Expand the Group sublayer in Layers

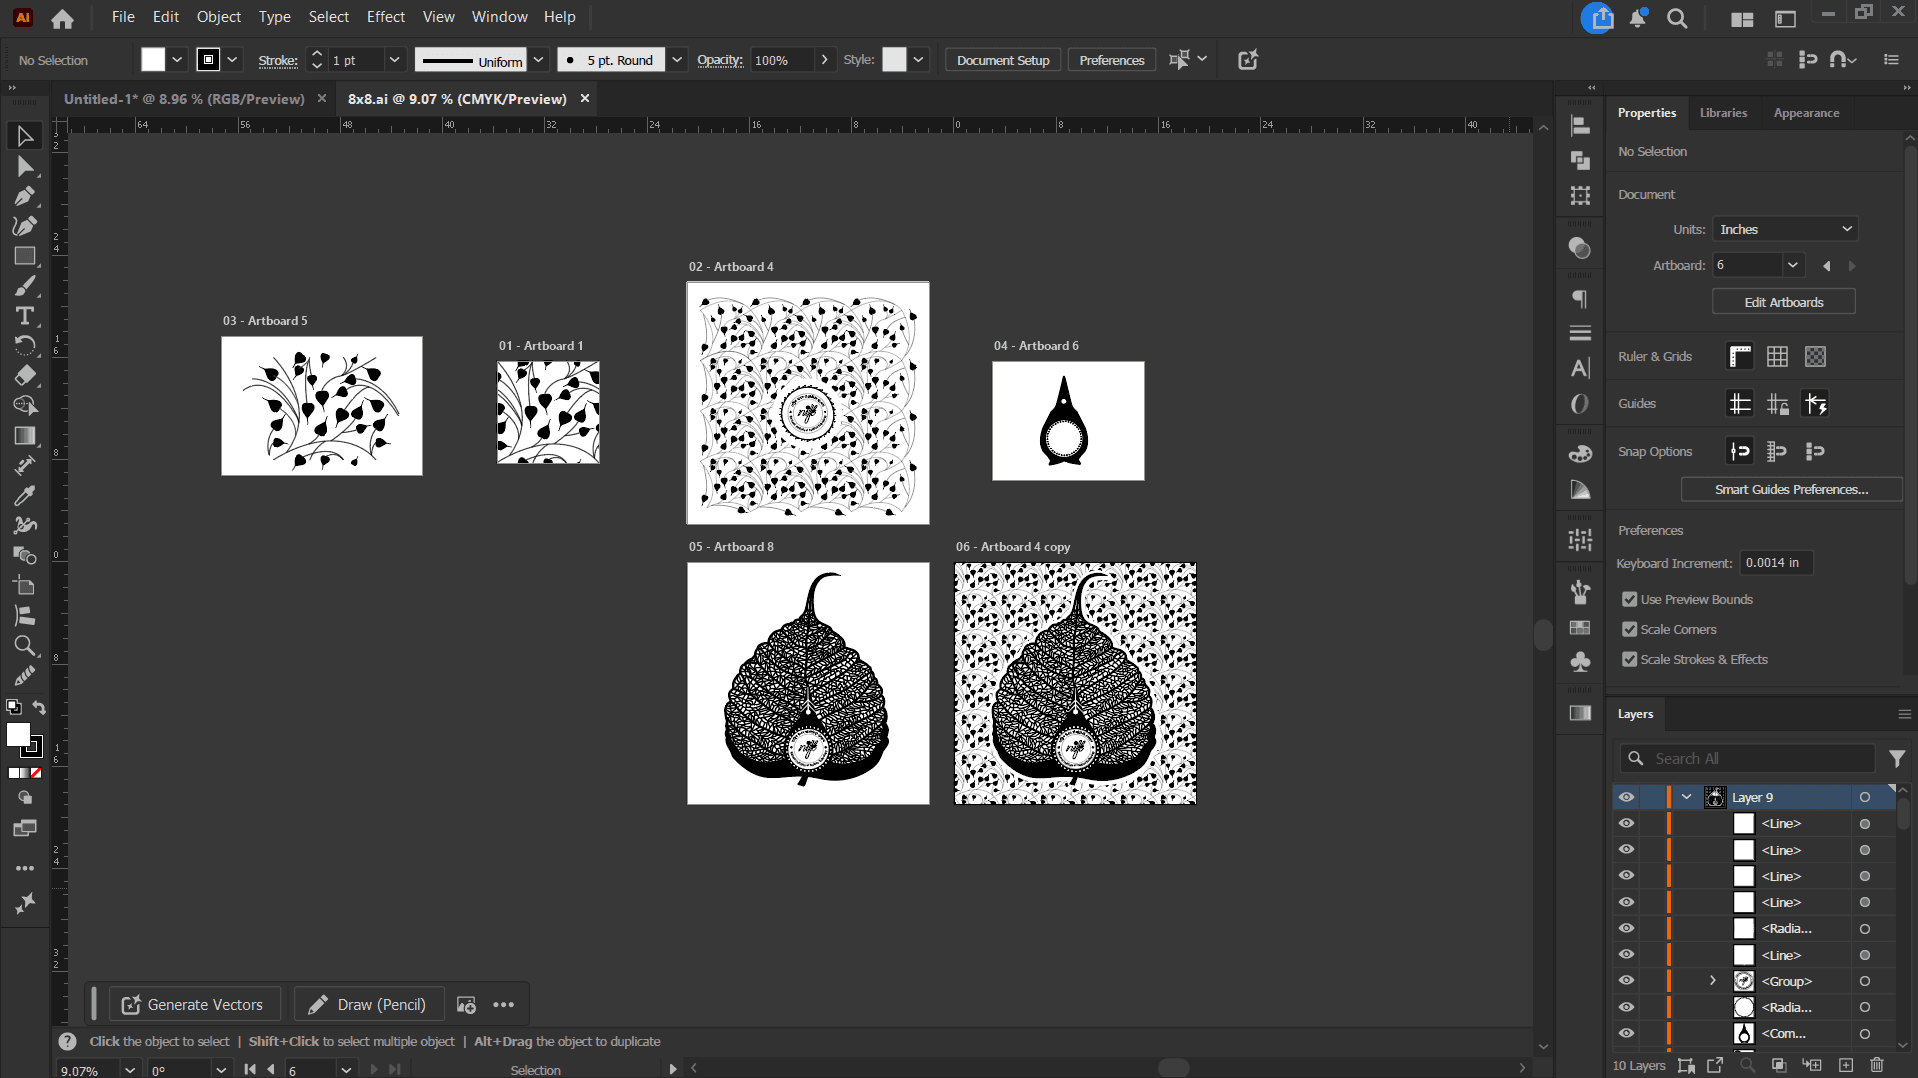1713,981
